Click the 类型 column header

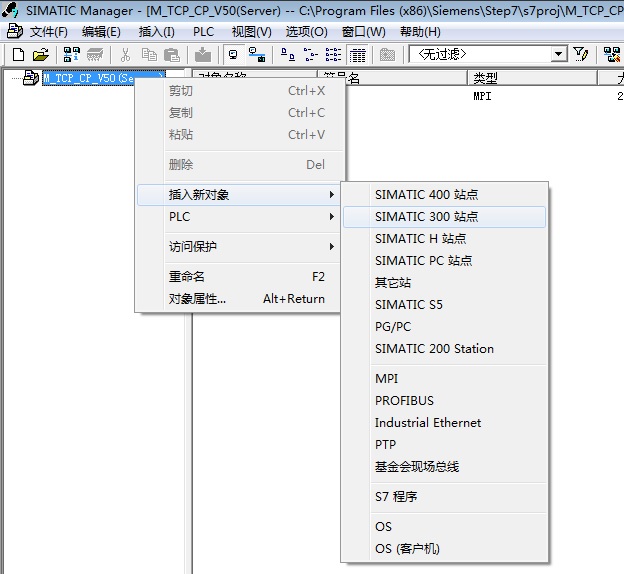point(532,78)
